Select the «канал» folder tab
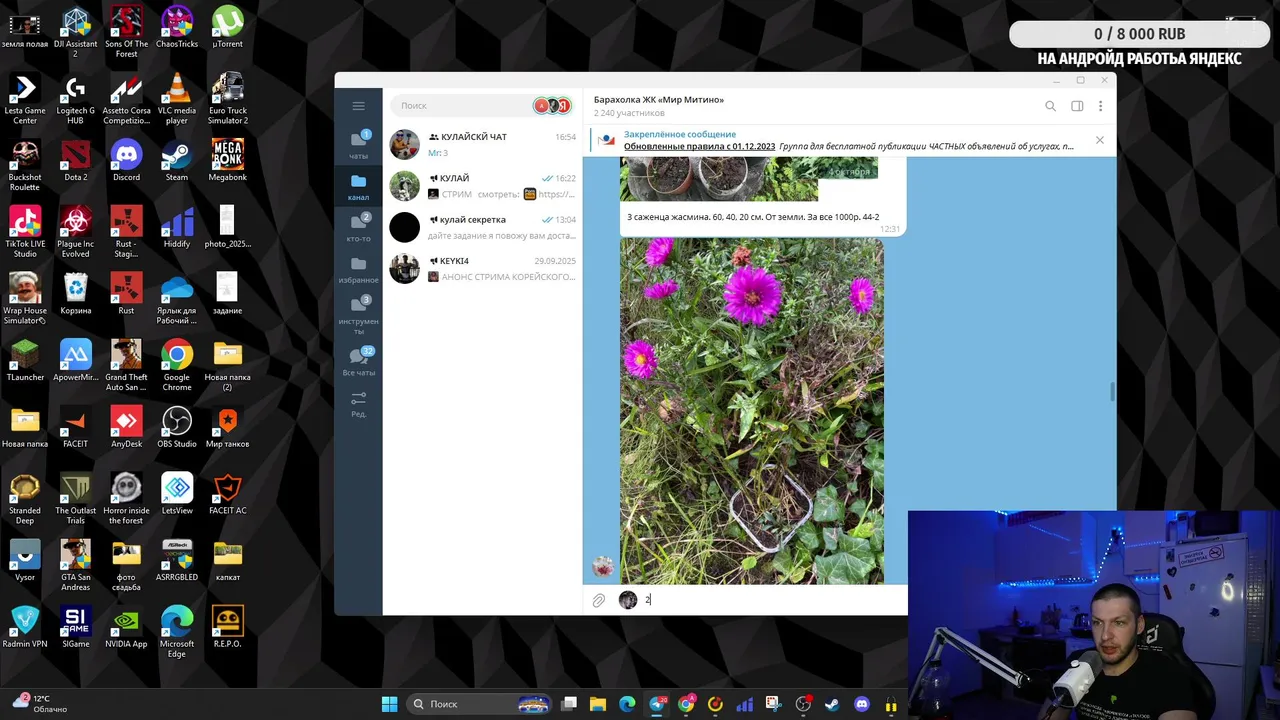 click(358, 187)
